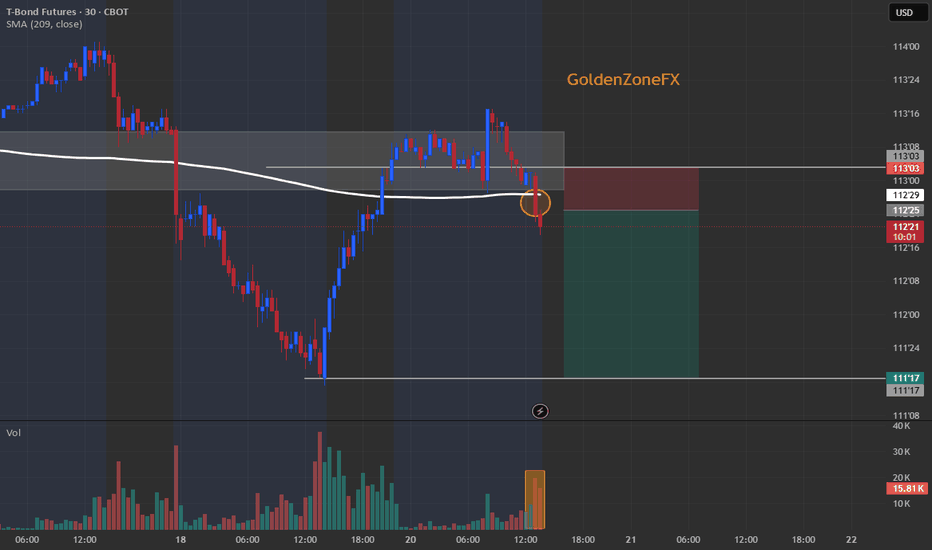Viewport: 932px width, 550px height.
Task: Click the gray 112'25 price label
Action: pos(905,210)
